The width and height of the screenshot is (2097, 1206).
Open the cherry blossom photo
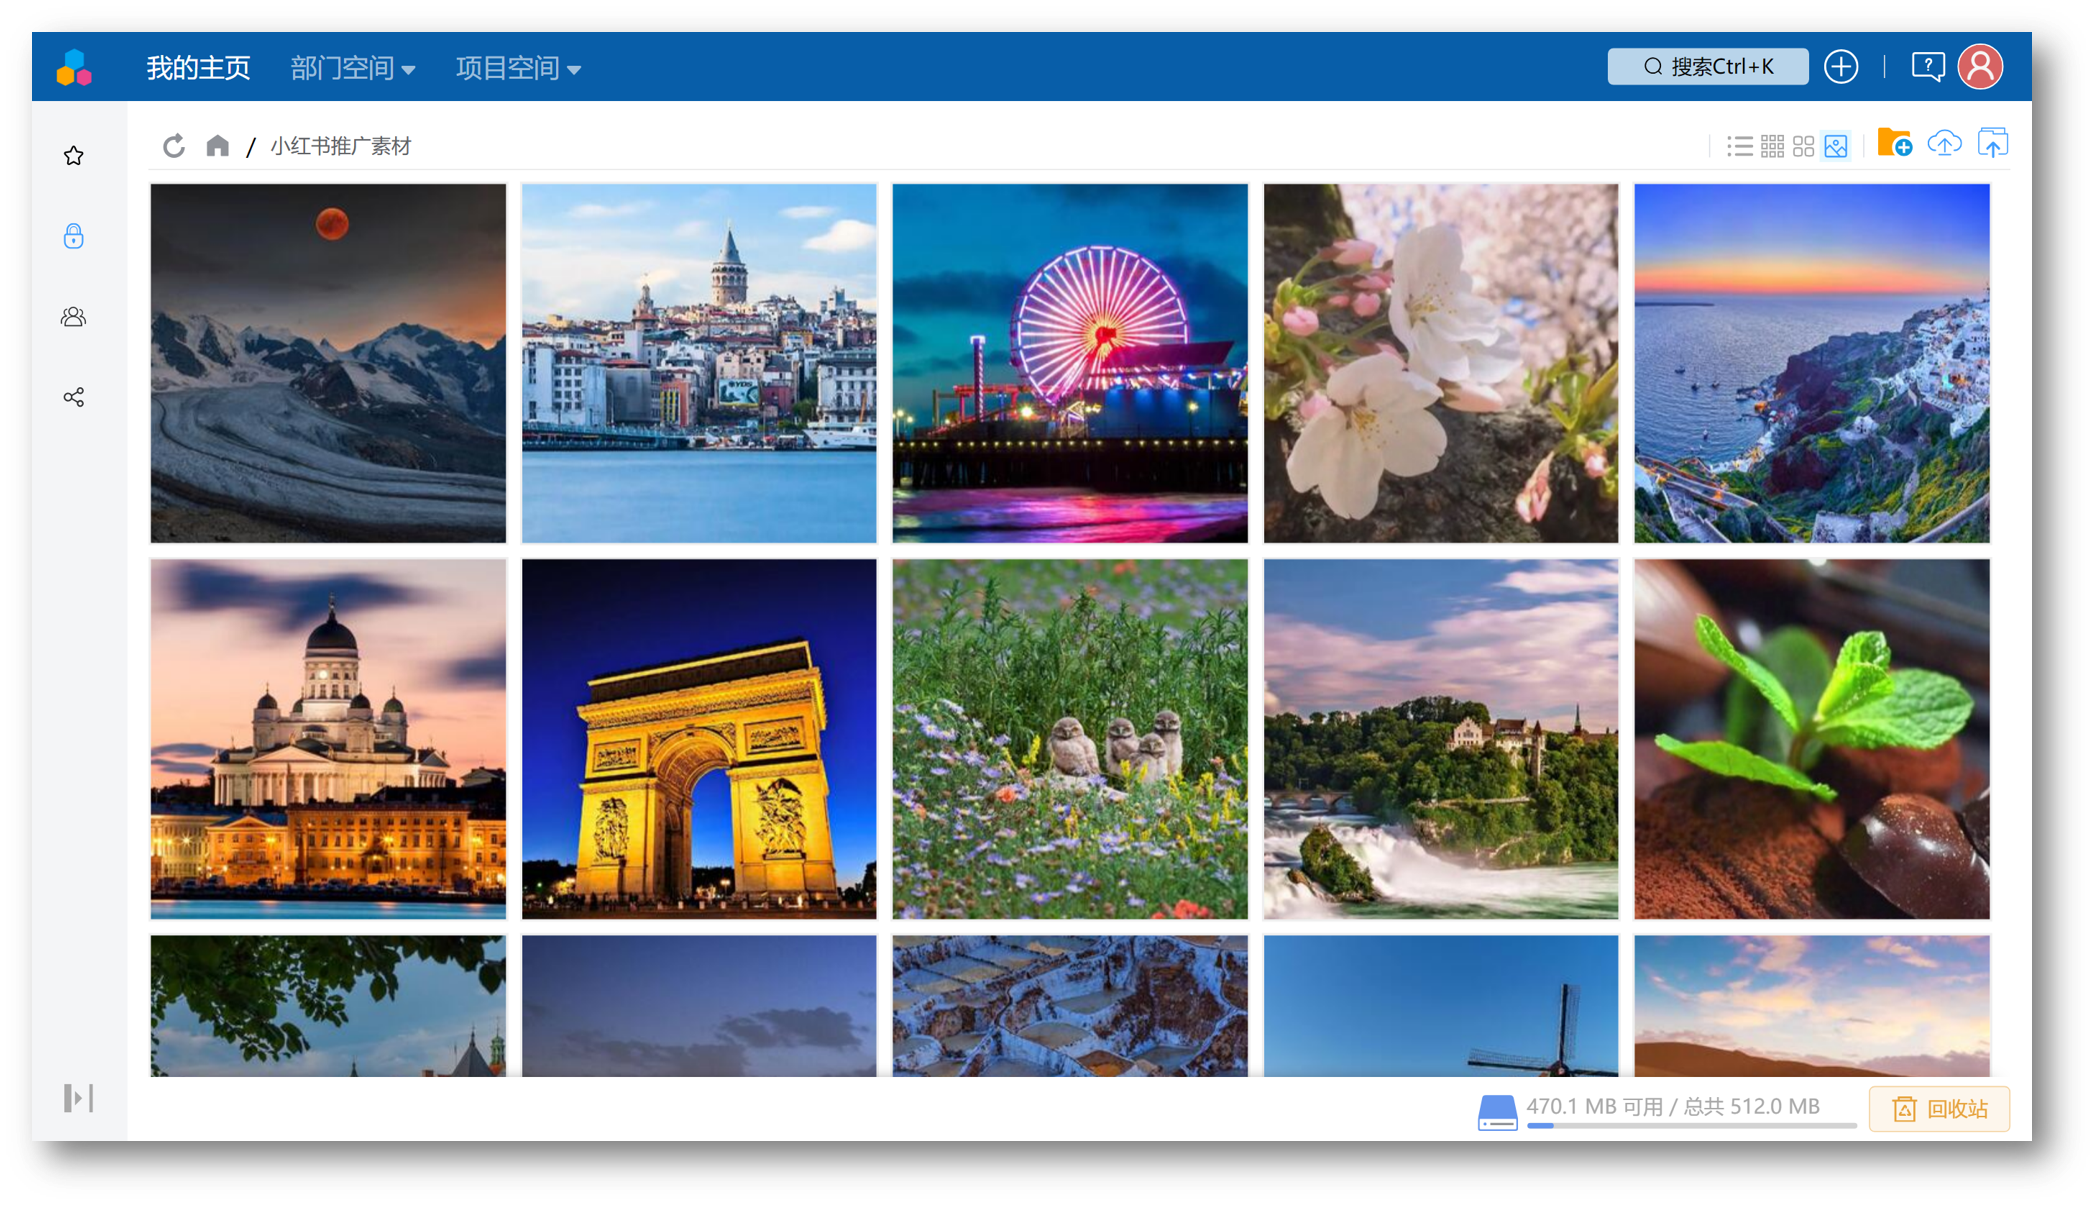(1441, 363)
